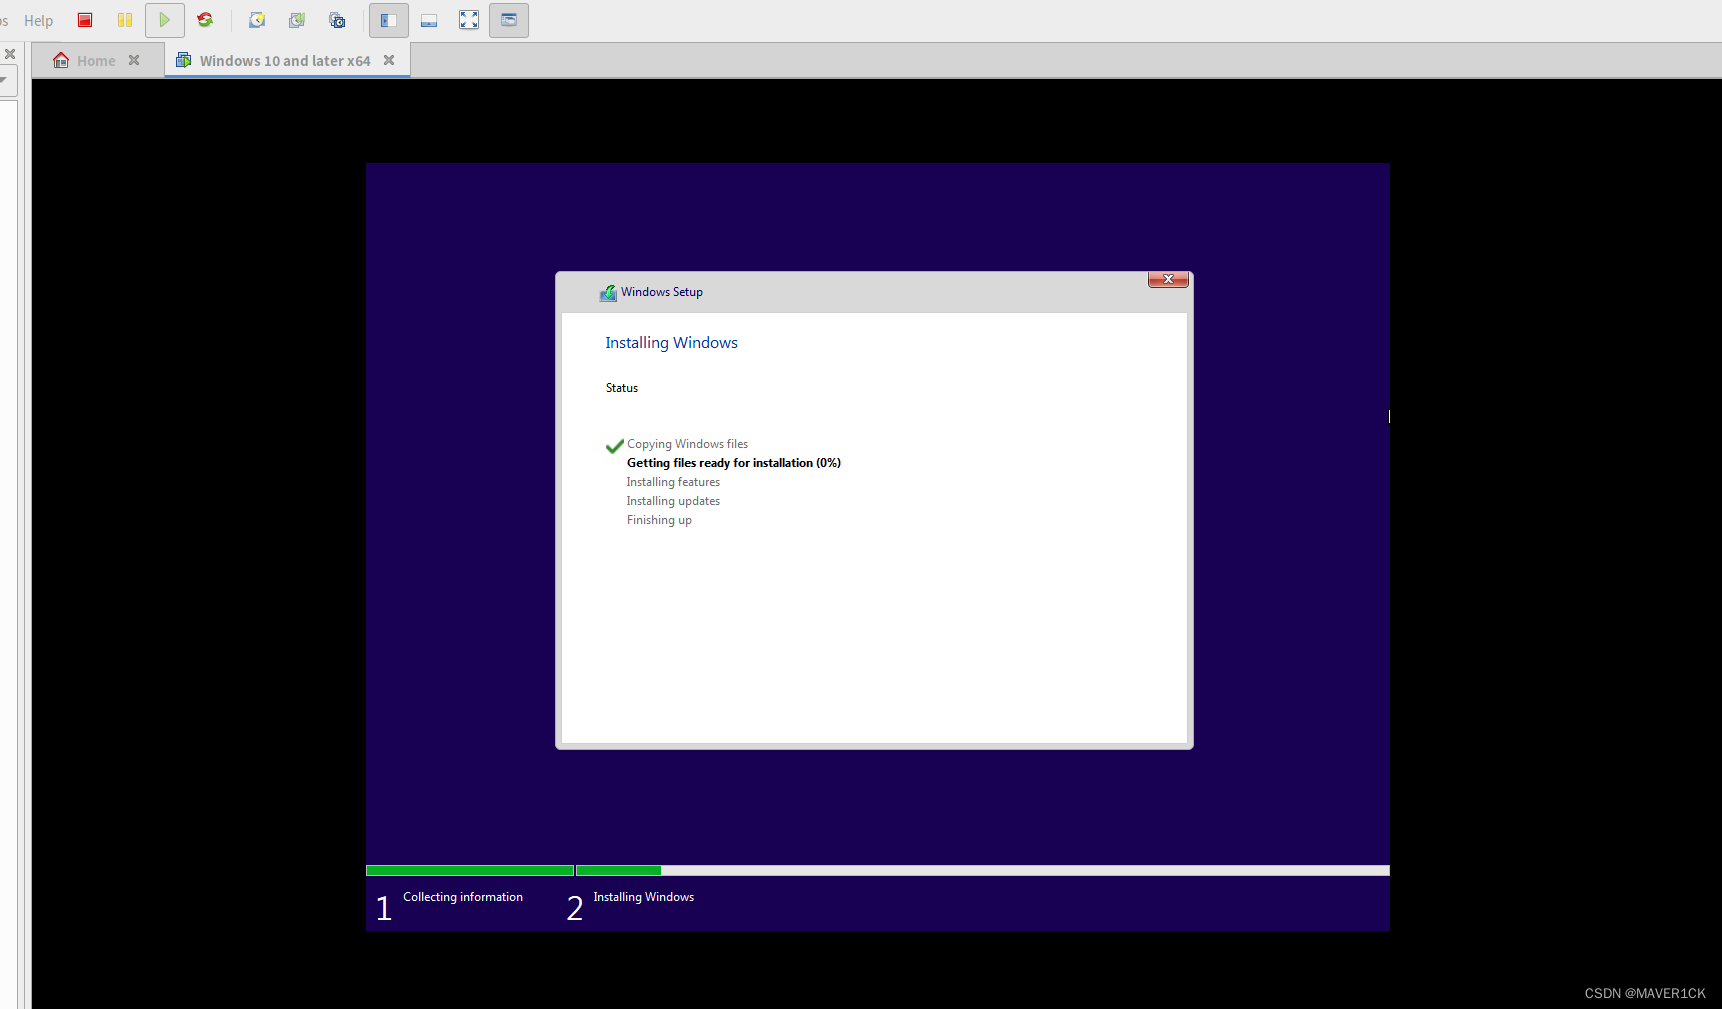
Task: Click the VM icon on Windows 10 tab
Action: click(x=184, y=60)
